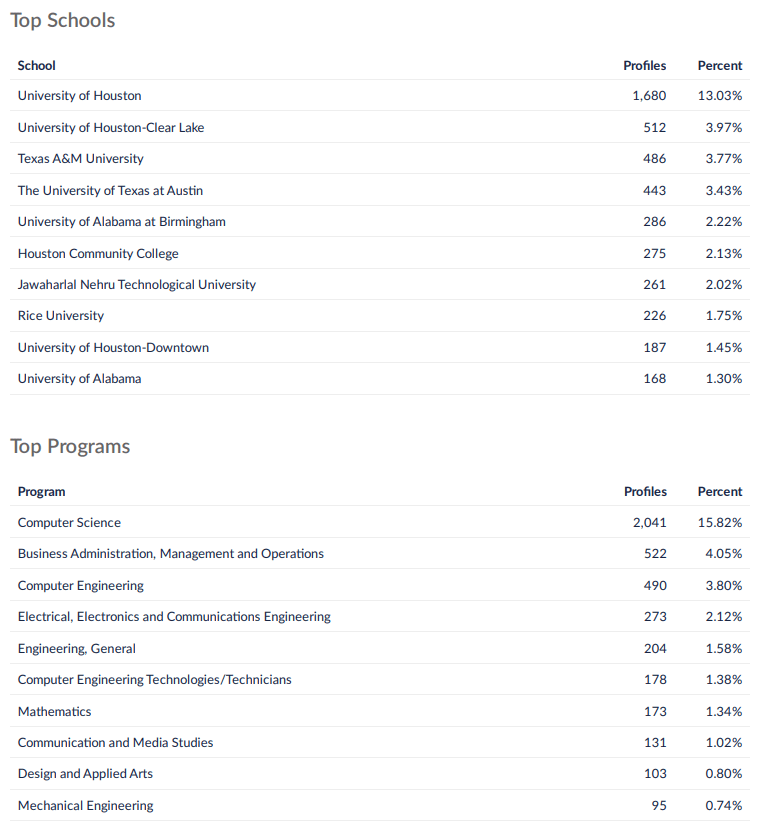This screenshot has width=768, height=834.
Task: Select the Mathematics program entry
Action: click(x=54, y=712)
